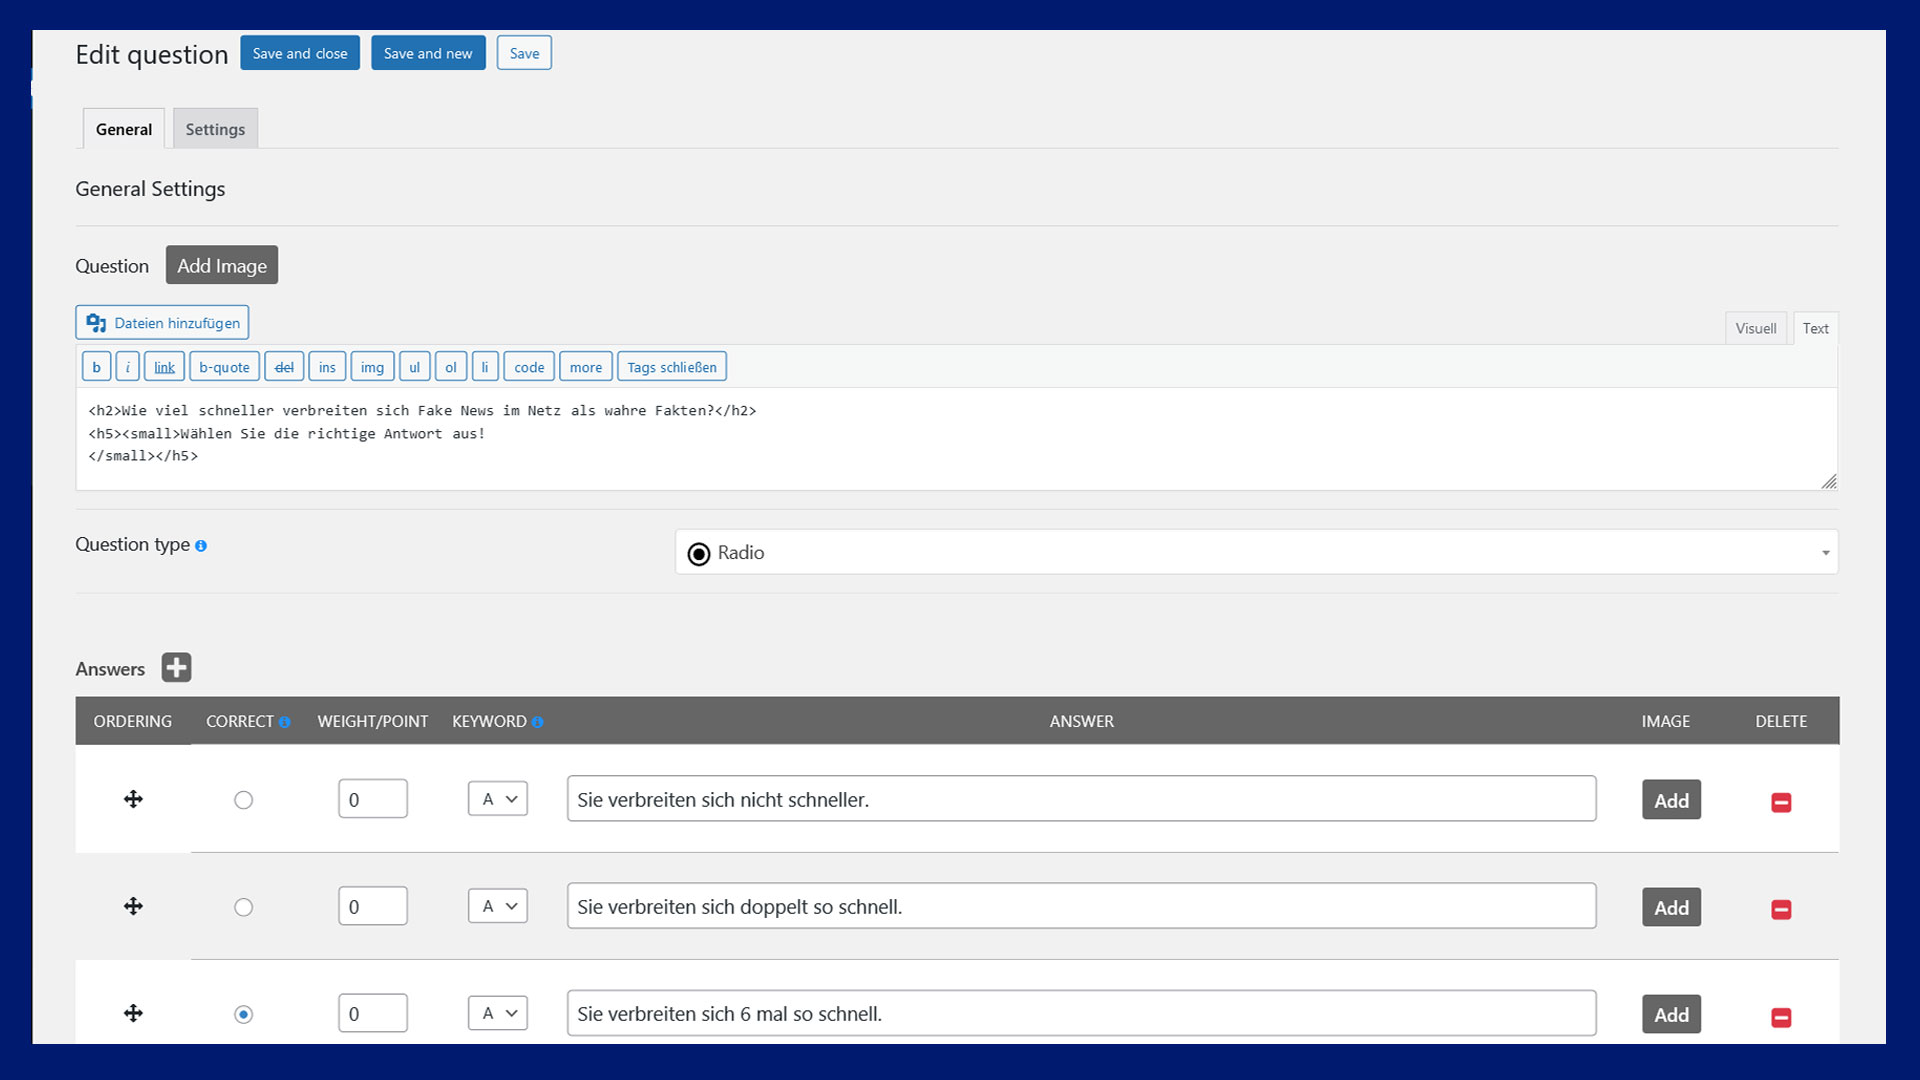The image size is (1920, 1080).
Task: Expand the keyword dropdown of the first answer
Action: point(498,799)
